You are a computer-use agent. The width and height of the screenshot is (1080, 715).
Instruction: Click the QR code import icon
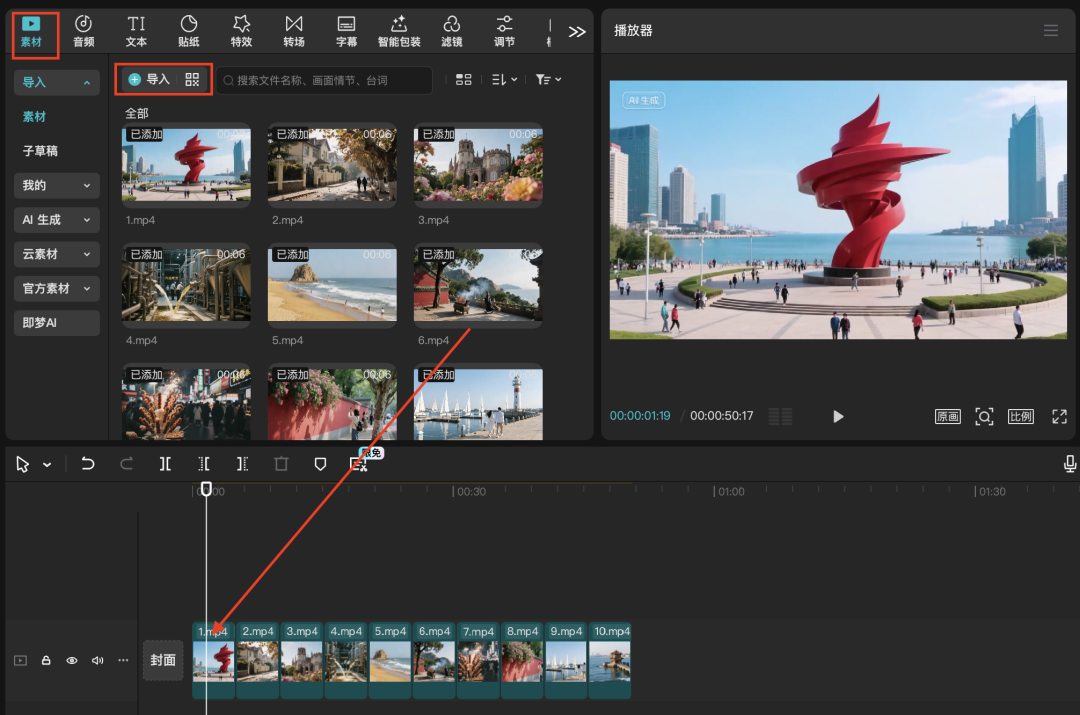(x=193, y=80)
